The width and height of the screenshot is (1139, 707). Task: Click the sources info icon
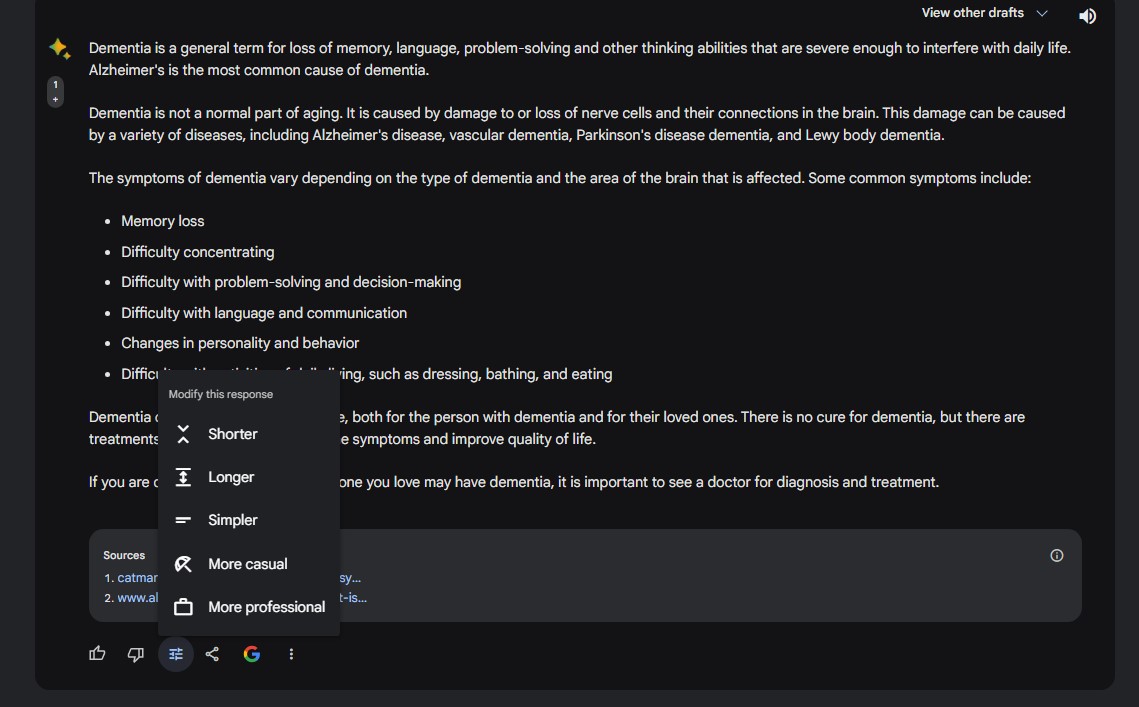(1057, 555)
